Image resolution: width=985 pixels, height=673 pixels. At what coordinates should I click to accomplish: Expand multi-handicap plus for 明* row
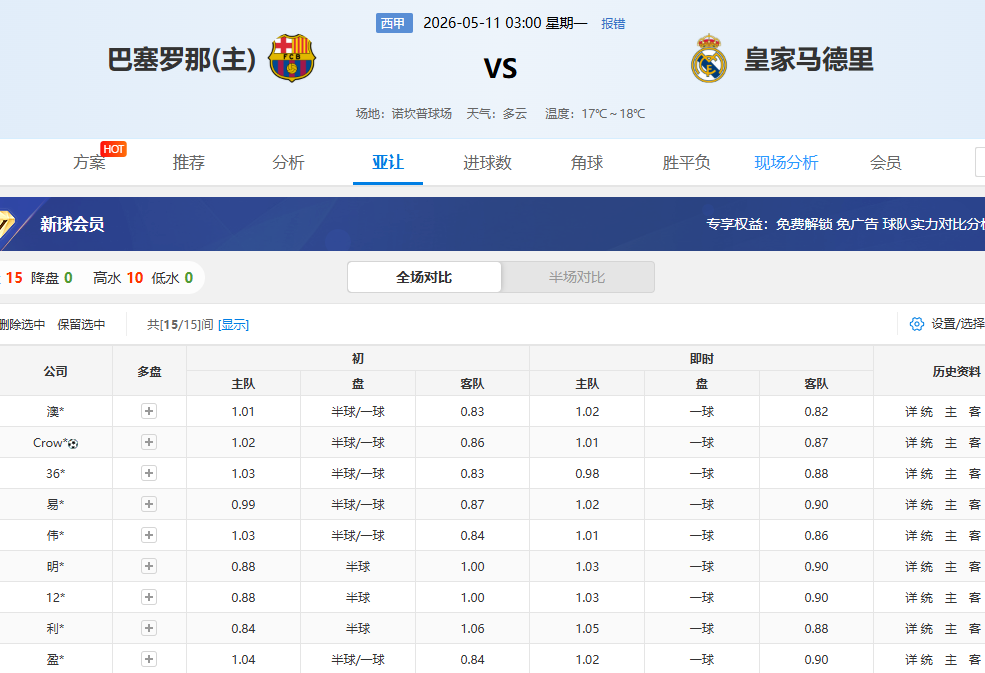(149, 566)
